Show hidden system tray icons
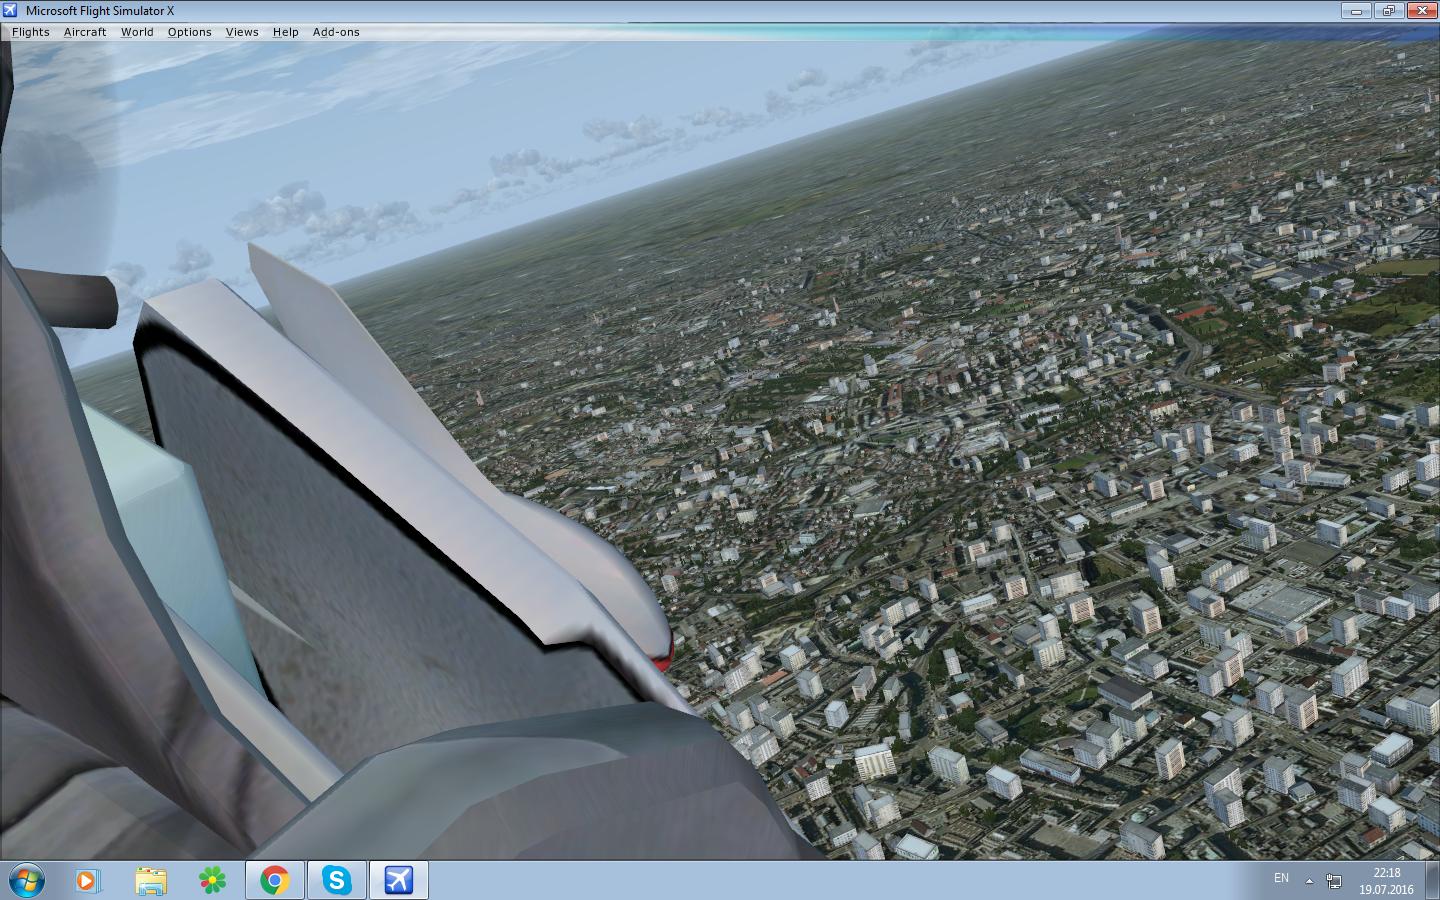1440x900 pixels. click(1309, 881)
